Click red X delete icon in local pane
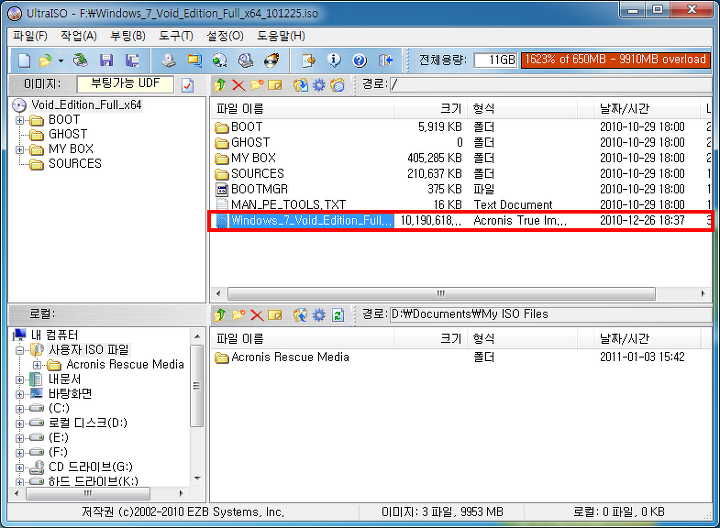720x528 pixels. 257,315
